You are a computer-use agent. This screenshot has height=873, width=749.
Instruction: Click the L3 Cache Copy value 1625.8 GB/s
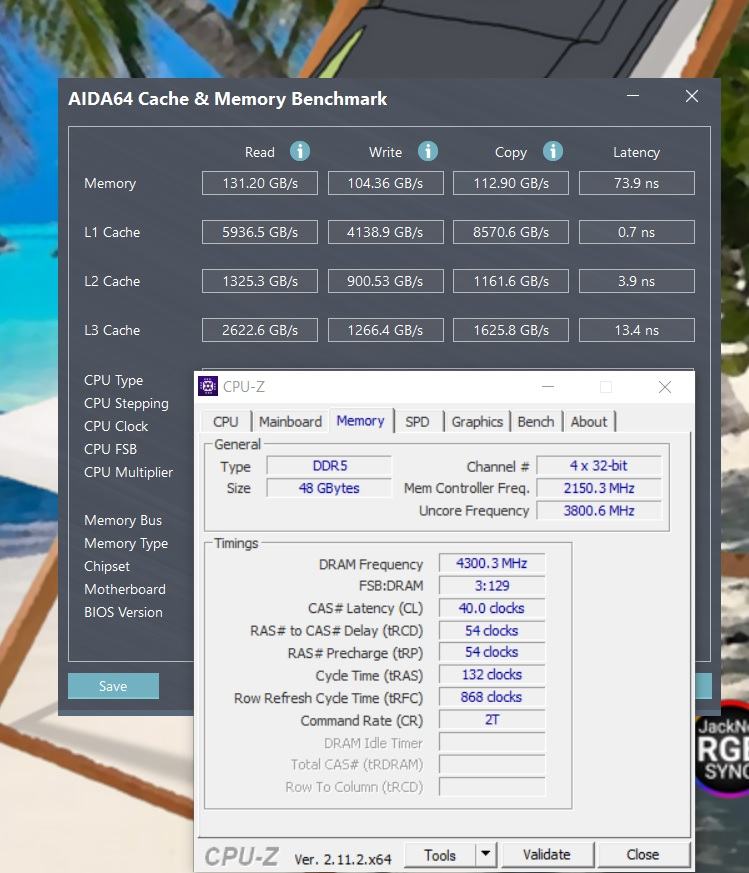(x=511, y=330)
